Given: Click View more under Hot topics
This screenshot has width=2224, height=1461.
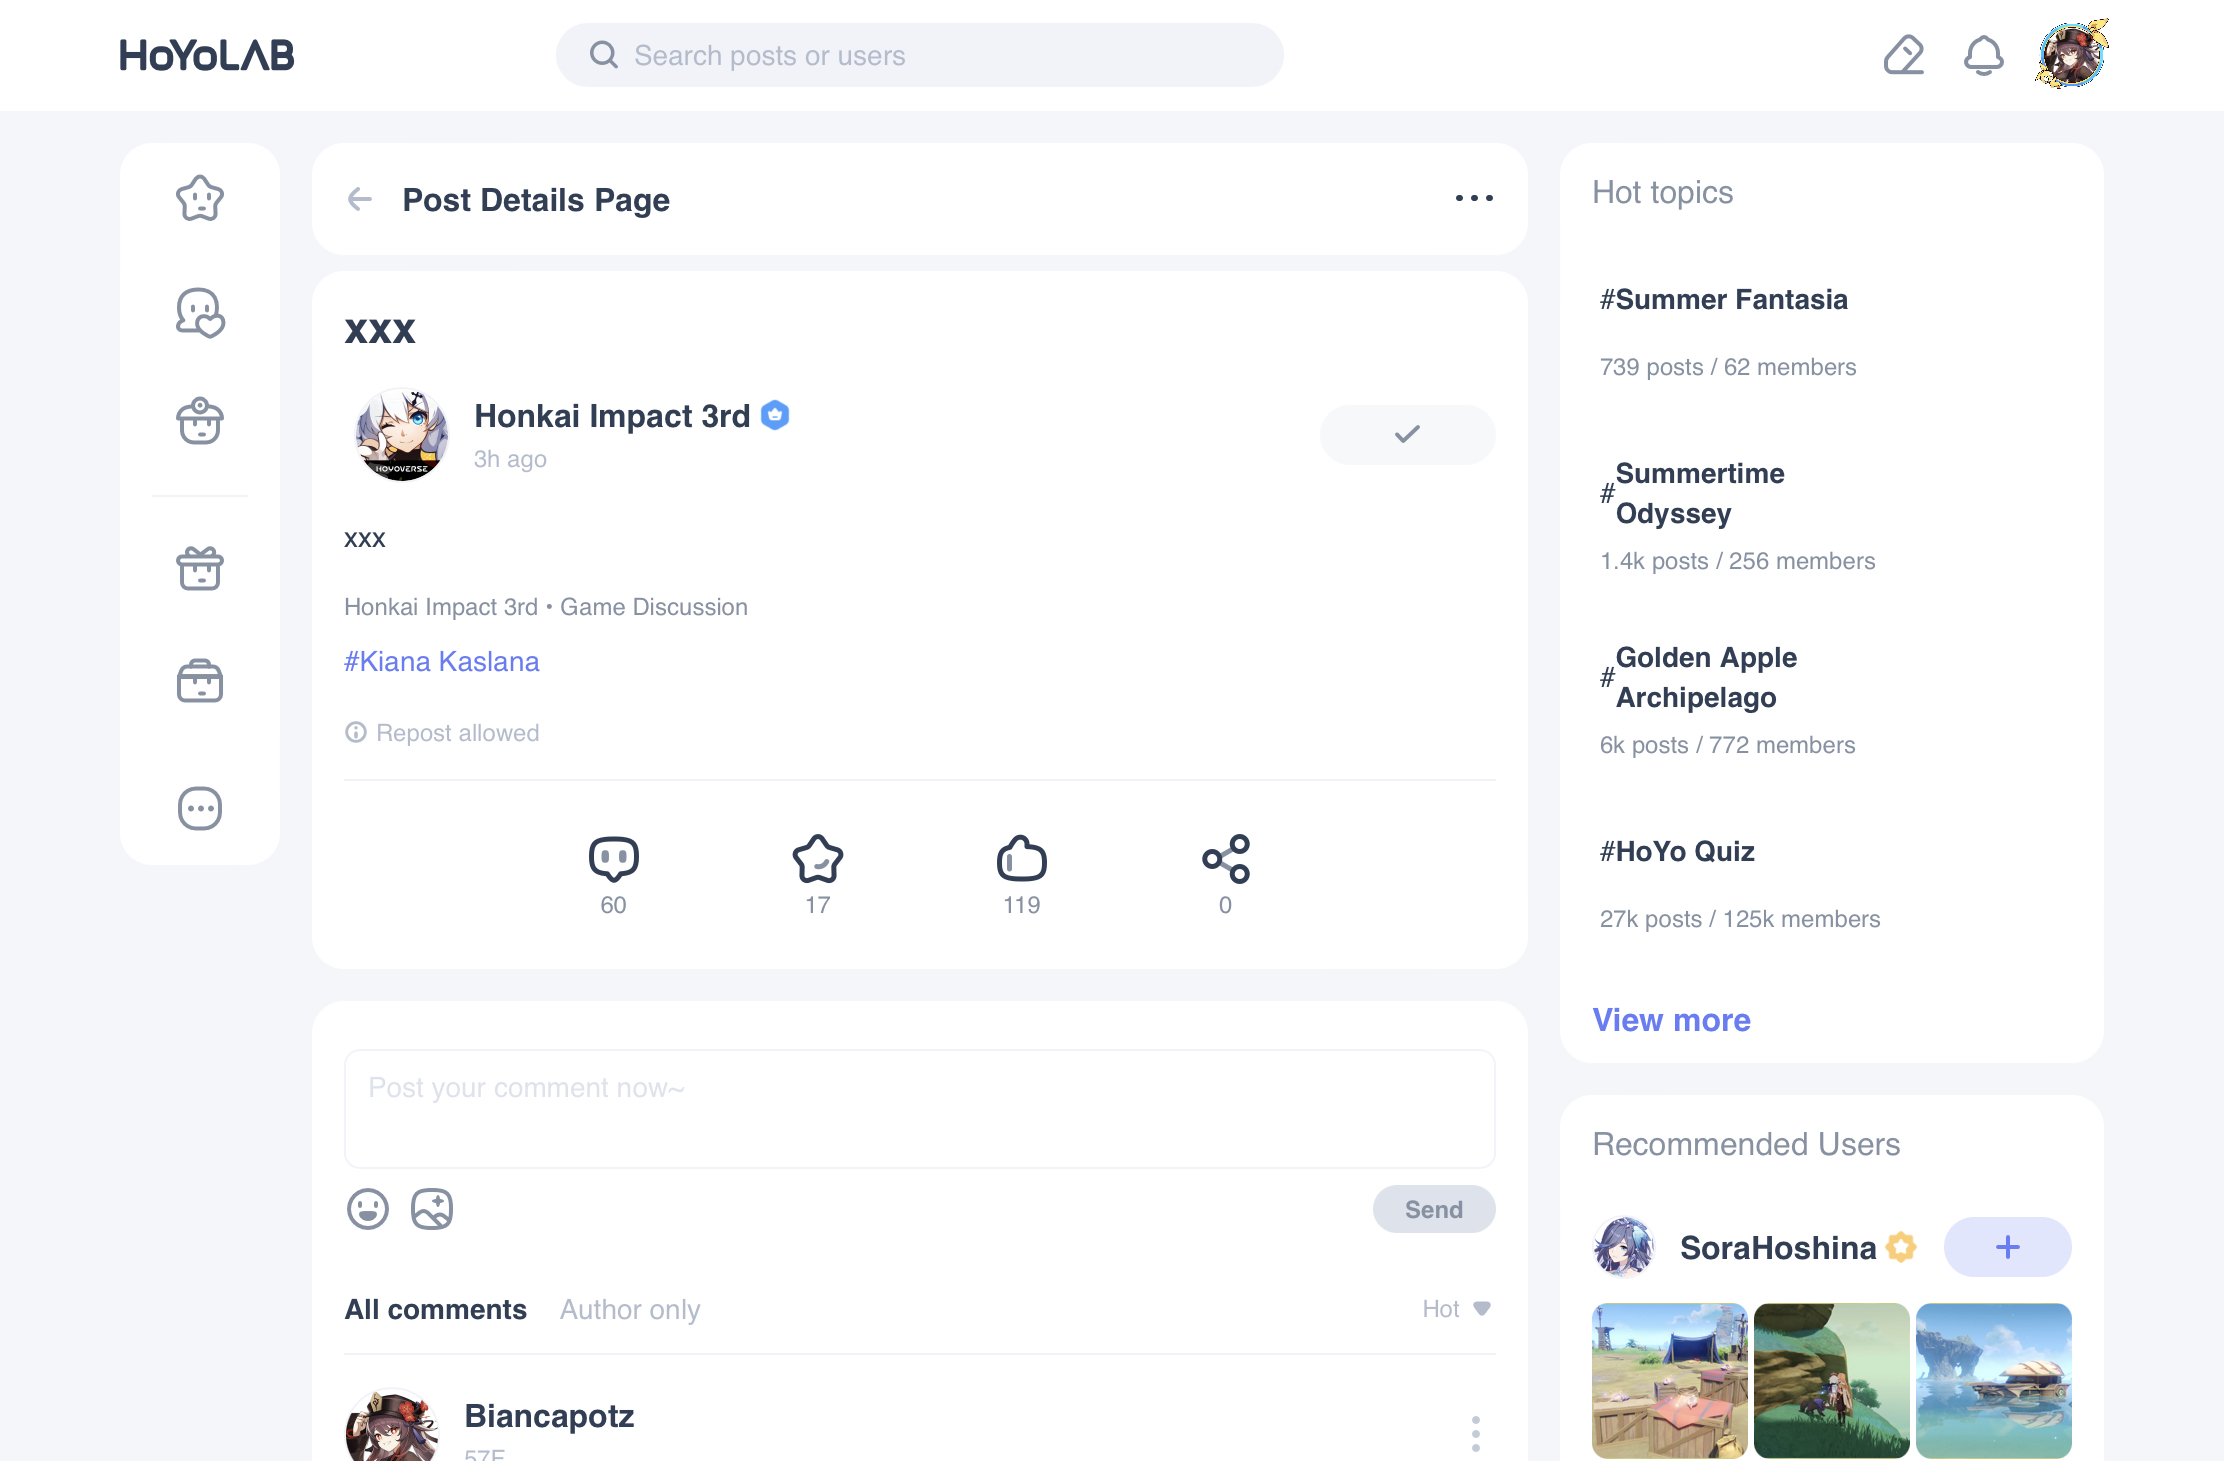Looking at the screenshot, I should coord(1671,1020).
